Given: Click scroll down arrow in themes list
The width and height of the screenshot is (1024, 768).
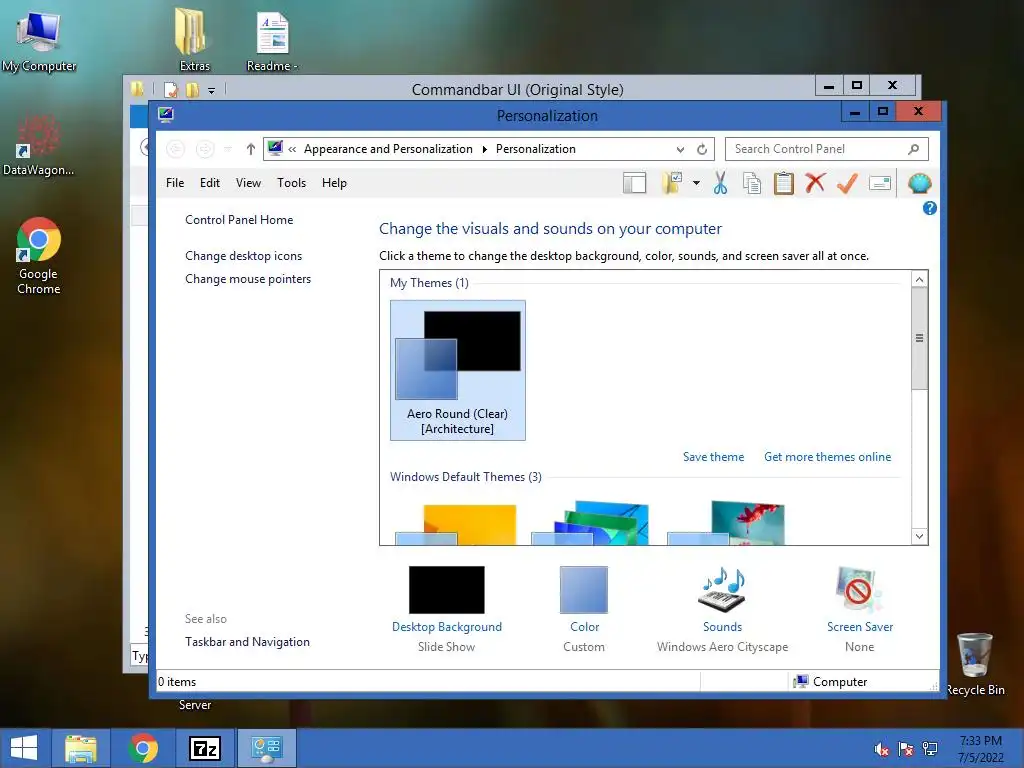Looking at the screenshot, I should tap(920, 536).
